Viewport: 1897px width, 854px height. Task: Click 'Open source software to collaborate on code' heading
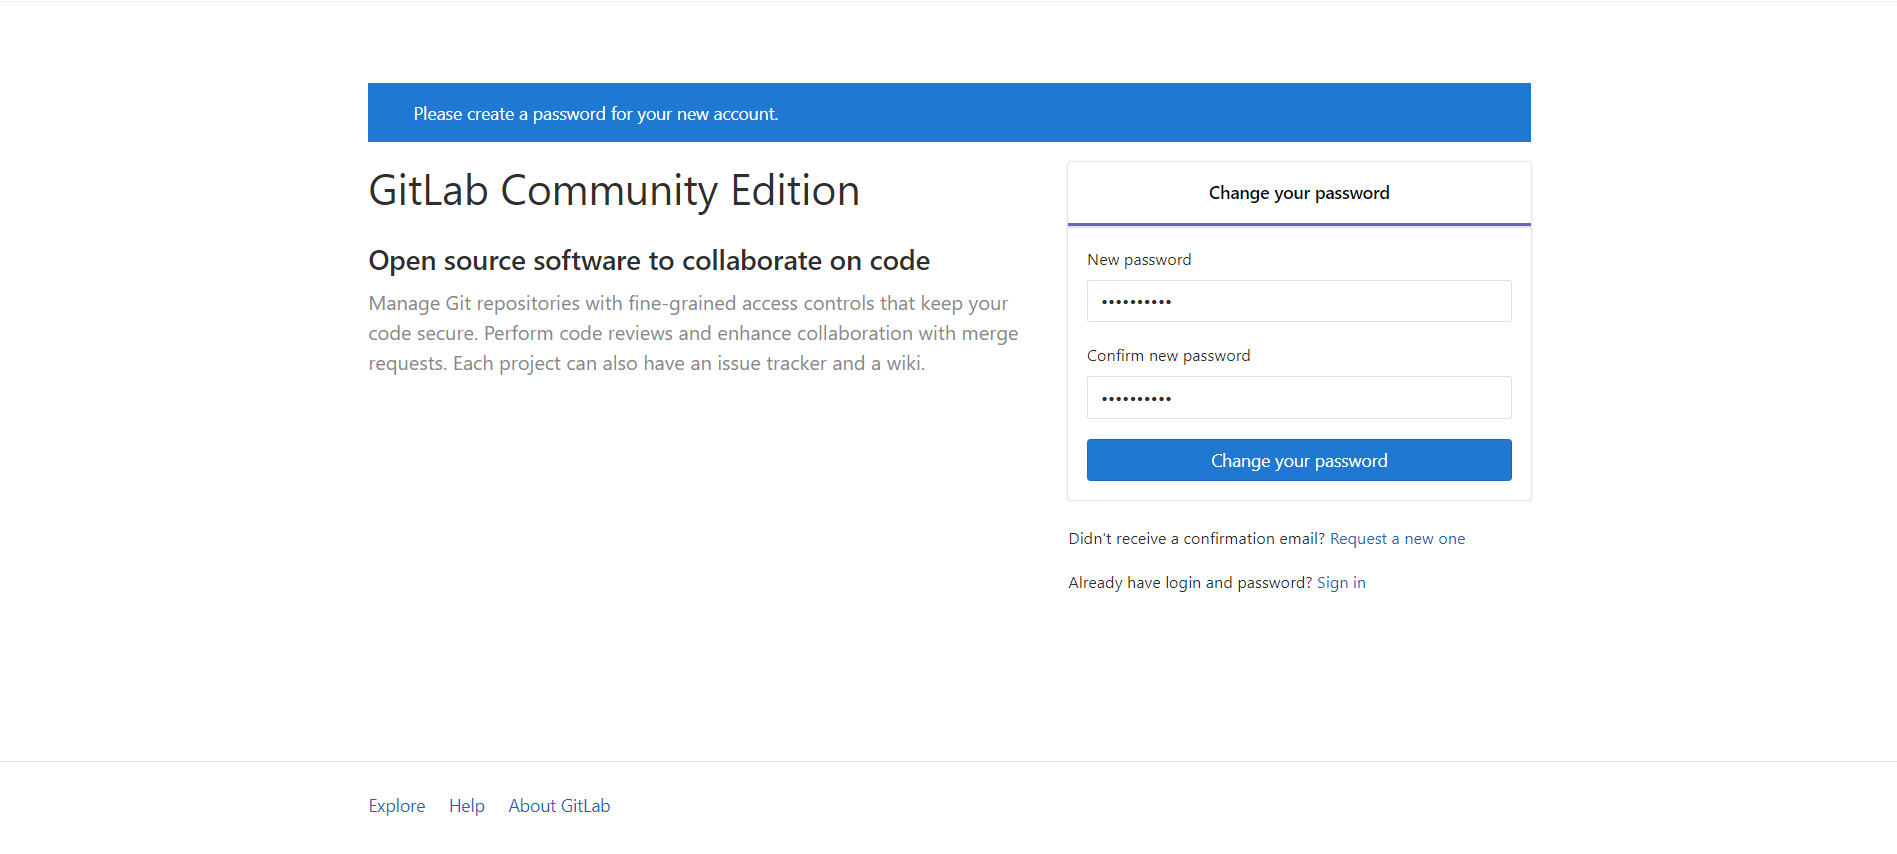(x=649, y=260)
